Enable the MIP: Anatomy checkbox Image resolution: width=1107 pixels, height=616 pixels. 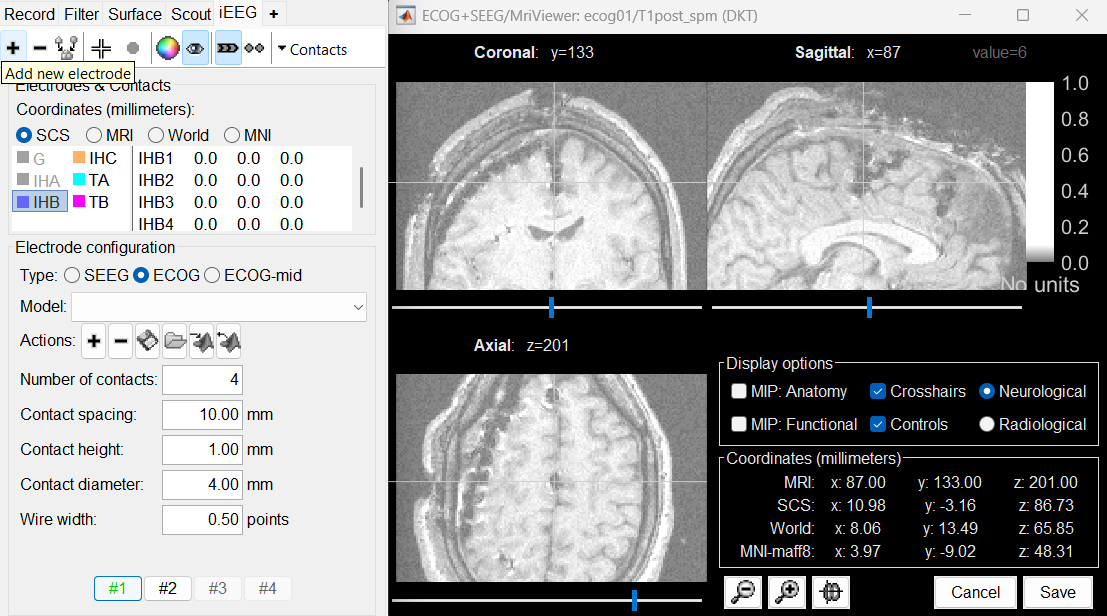click(739, 392)
